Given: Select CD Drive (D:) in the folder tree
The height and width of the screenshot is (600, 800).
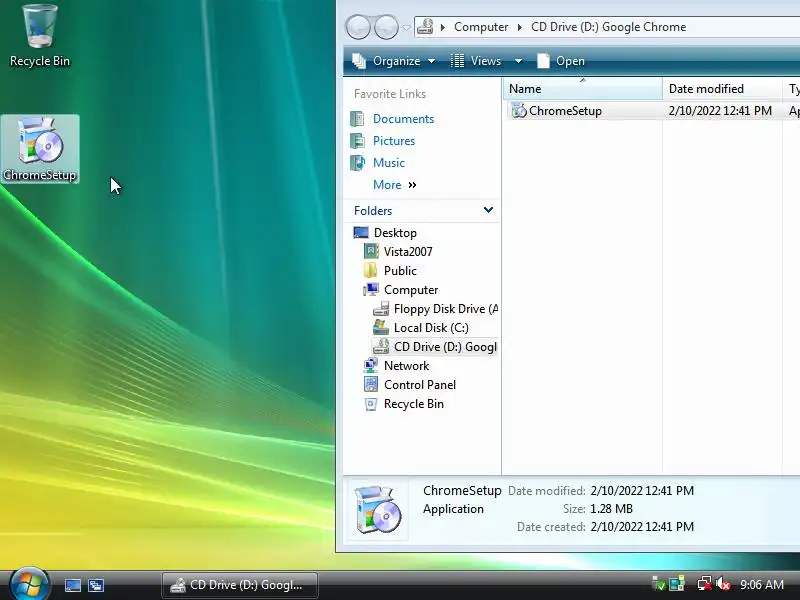Looking at the screenshot, I should [445, 346].
